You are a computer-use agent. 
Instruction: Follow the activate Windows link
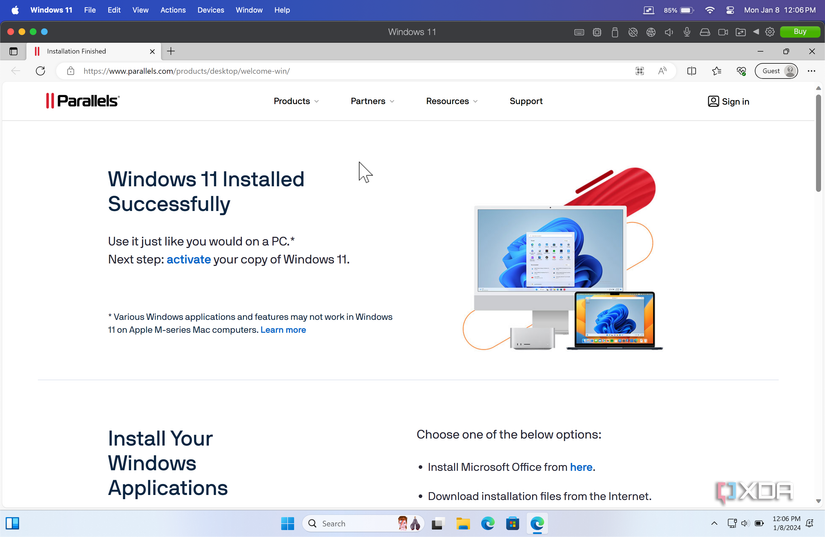(189, 259)
